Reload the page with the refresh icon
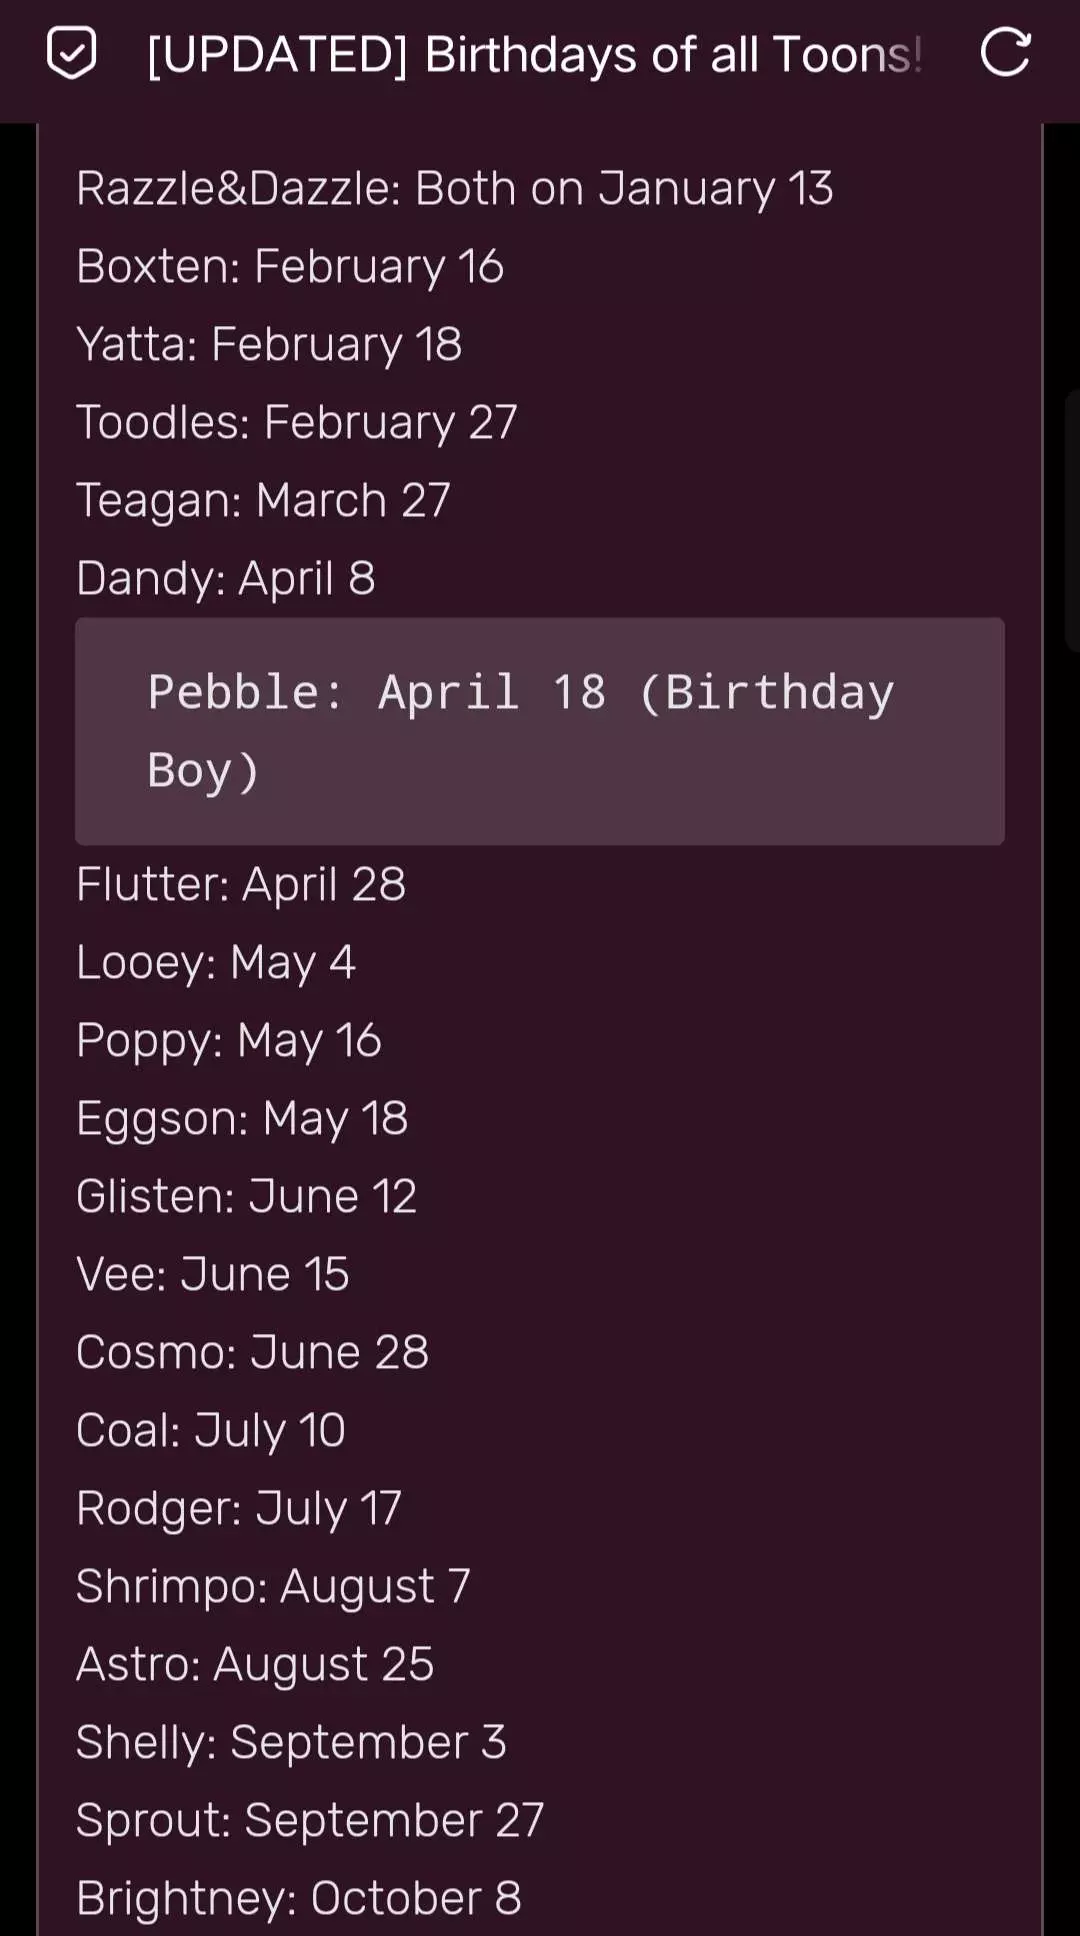Viewport: 1080px width, 1936px height. tap(1005, 53)
